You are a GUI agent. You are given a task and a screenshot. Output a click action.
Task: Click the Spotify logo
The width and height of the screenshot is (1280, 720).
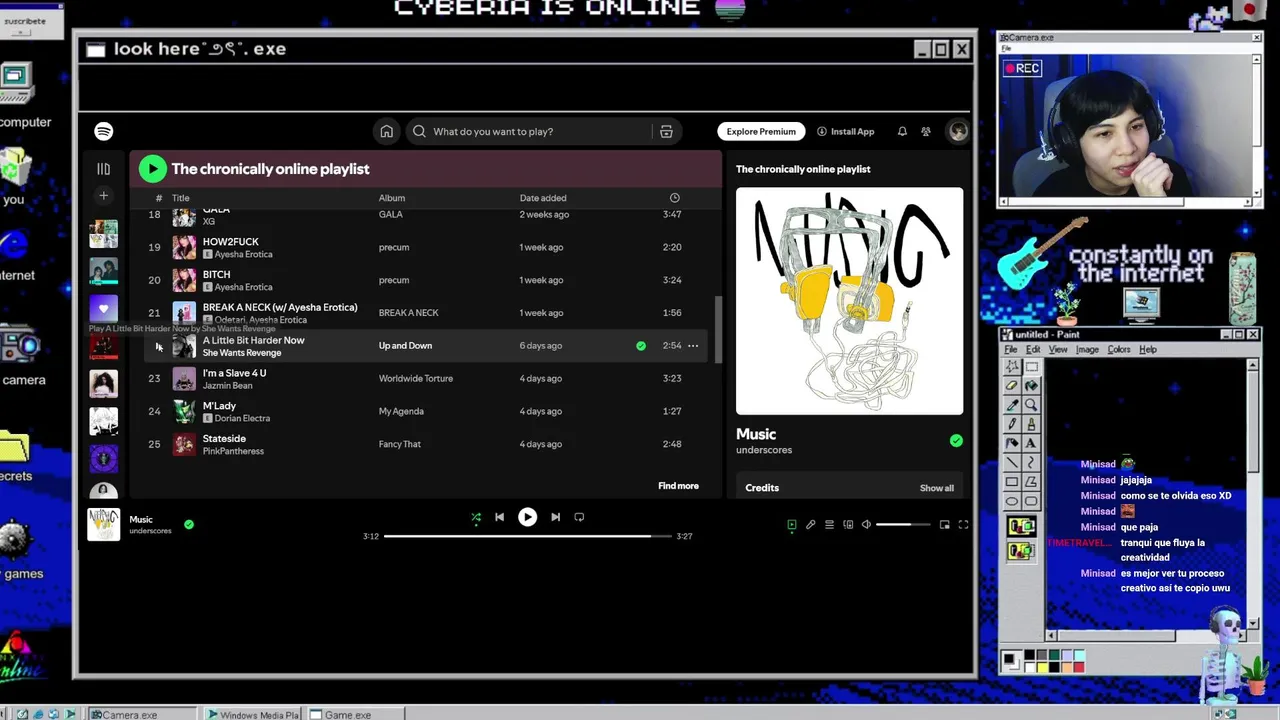[x=104, y=131]
